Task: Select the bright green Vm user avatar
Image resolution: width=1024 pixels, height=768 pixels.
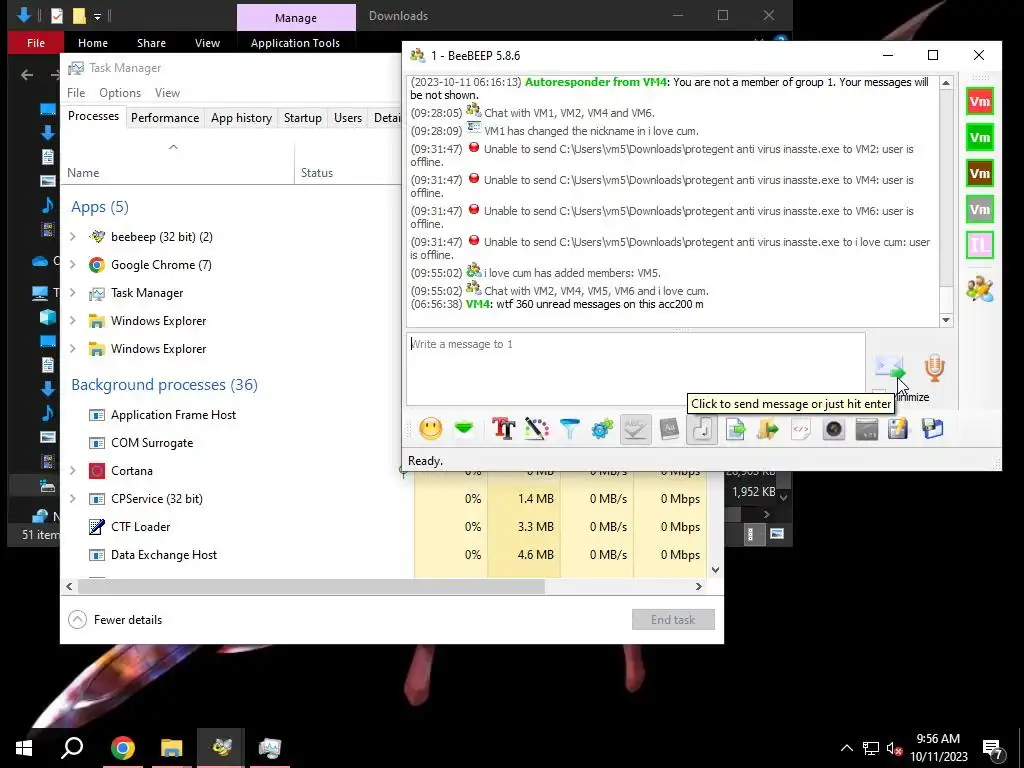Action: pyautogui.click(x=980, y=138)
